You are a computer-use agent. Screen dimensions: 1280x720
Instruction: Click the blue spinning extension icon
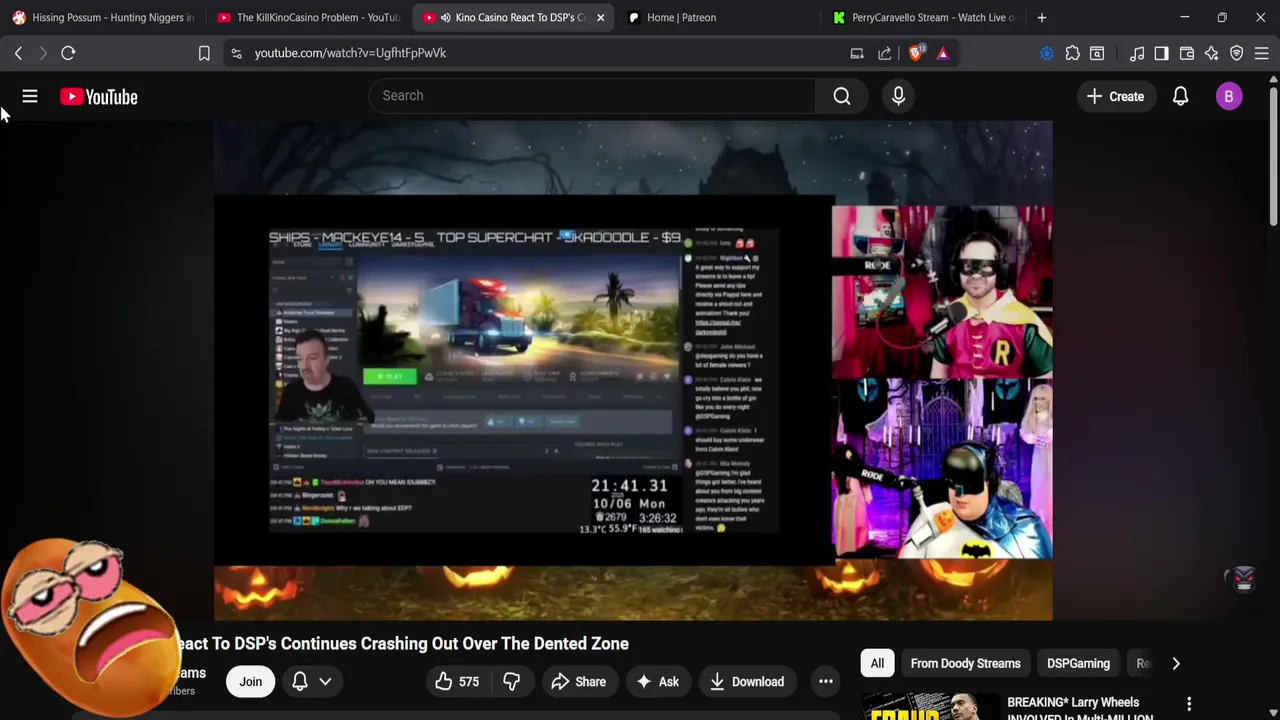pos(1046,53)
